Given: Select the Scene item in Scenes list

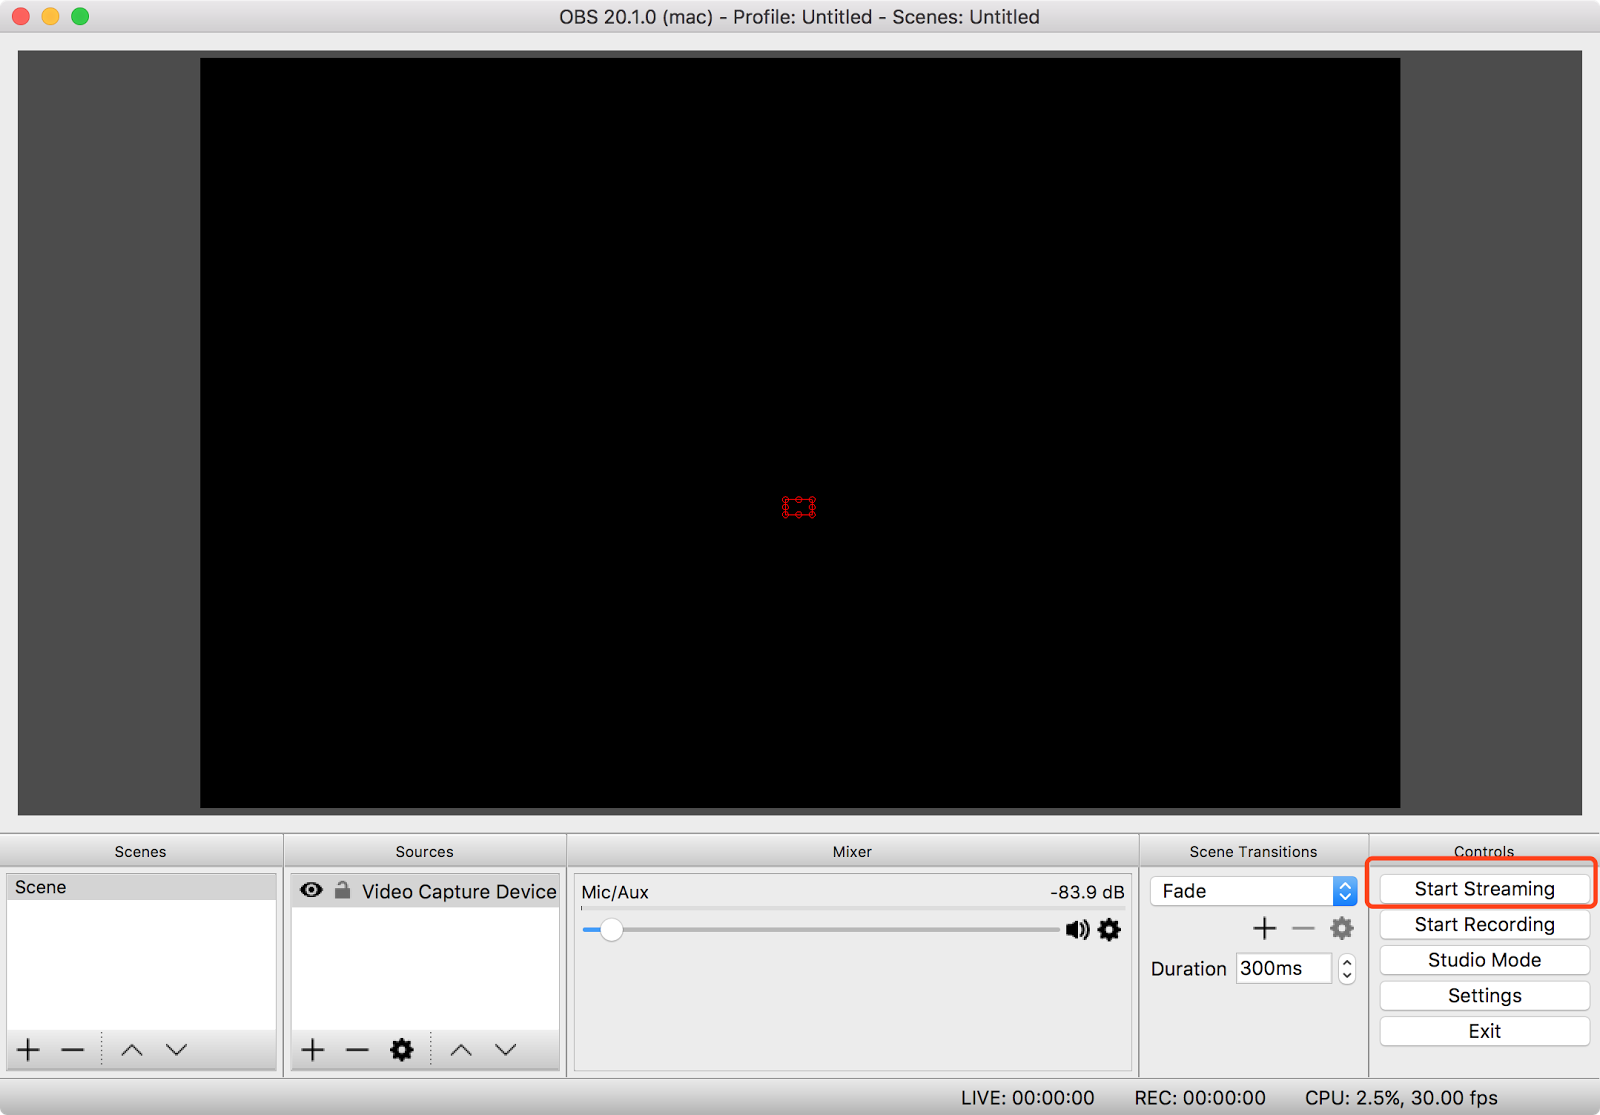Looking at the screenshot, I should coord(141,887).
